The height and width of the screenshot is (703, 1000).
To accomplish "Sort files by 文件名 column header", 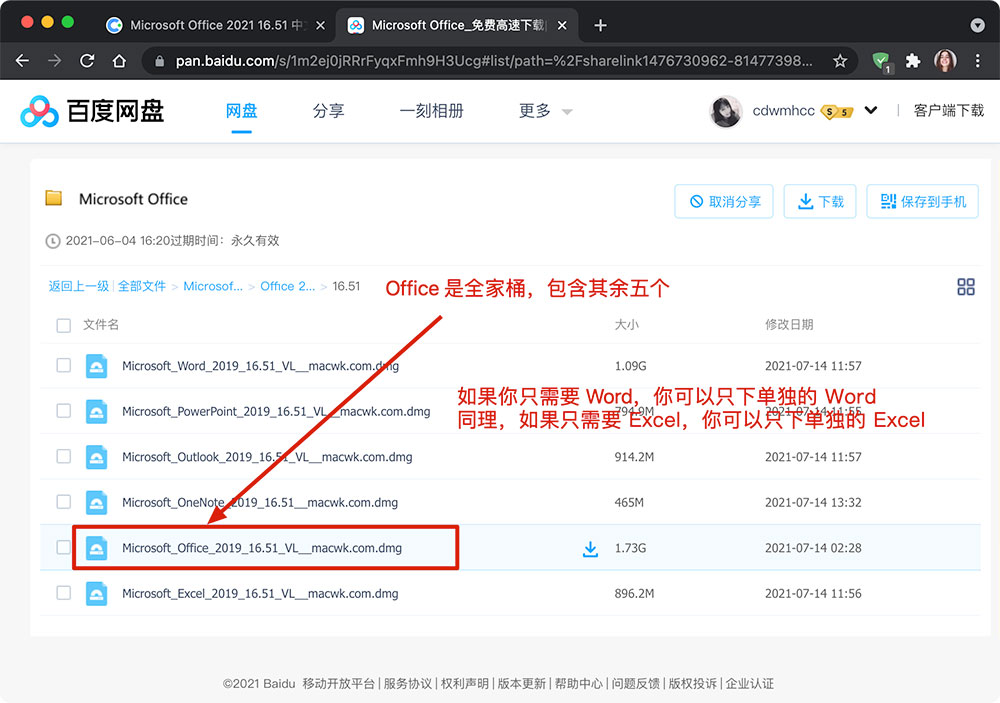I will (101, 325).
